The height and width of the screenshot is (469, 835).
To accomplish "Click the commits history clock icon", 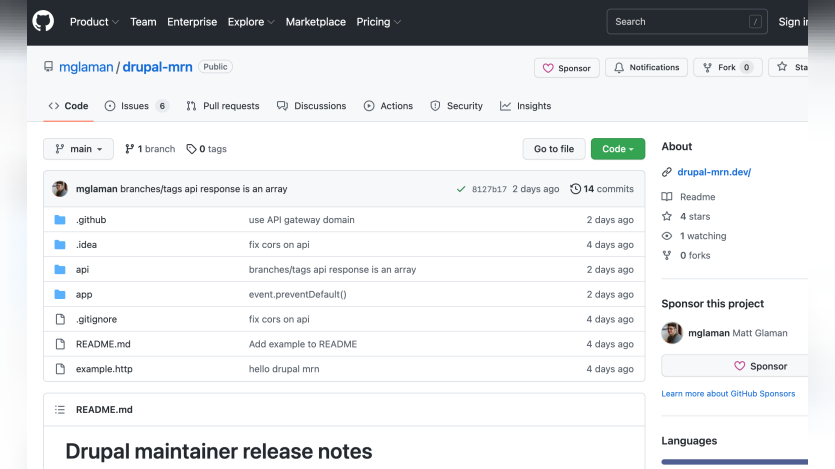I will pyautogui.click(x=575, y=189).
